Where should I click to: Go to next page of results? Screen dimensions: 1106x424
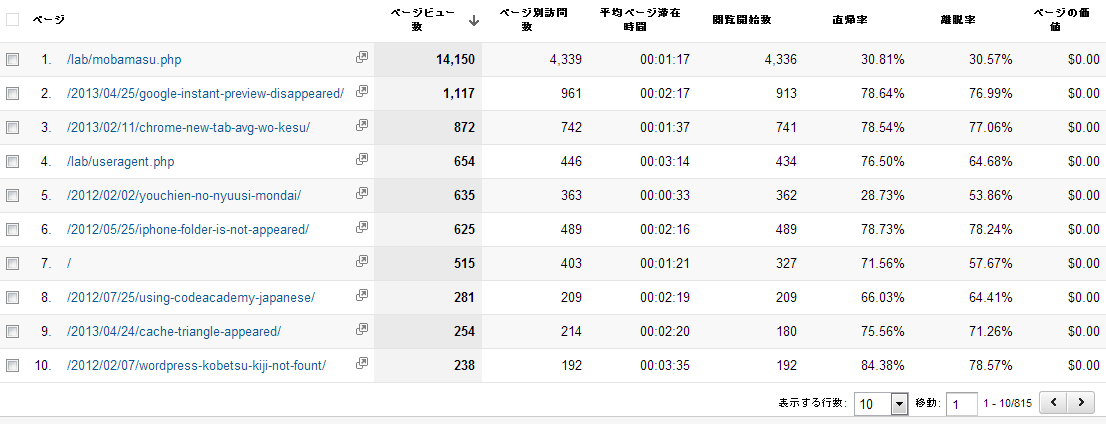coord(1080,403)
